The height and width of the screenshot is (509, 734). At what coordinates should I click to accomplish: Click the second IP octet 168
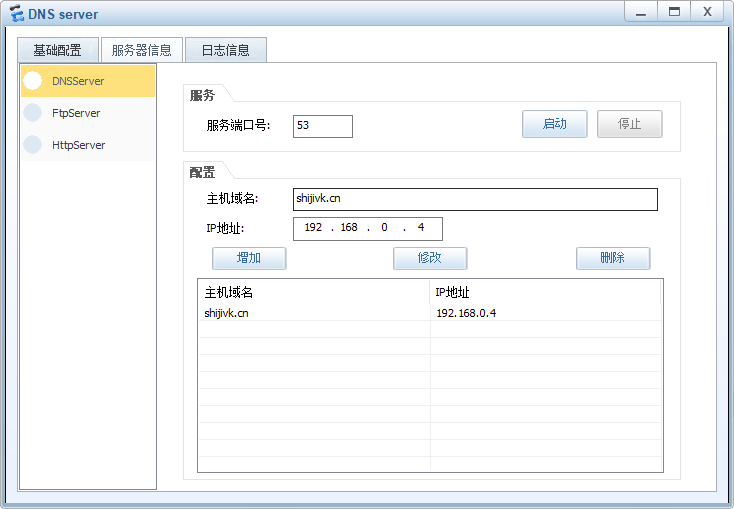[349, 228]
